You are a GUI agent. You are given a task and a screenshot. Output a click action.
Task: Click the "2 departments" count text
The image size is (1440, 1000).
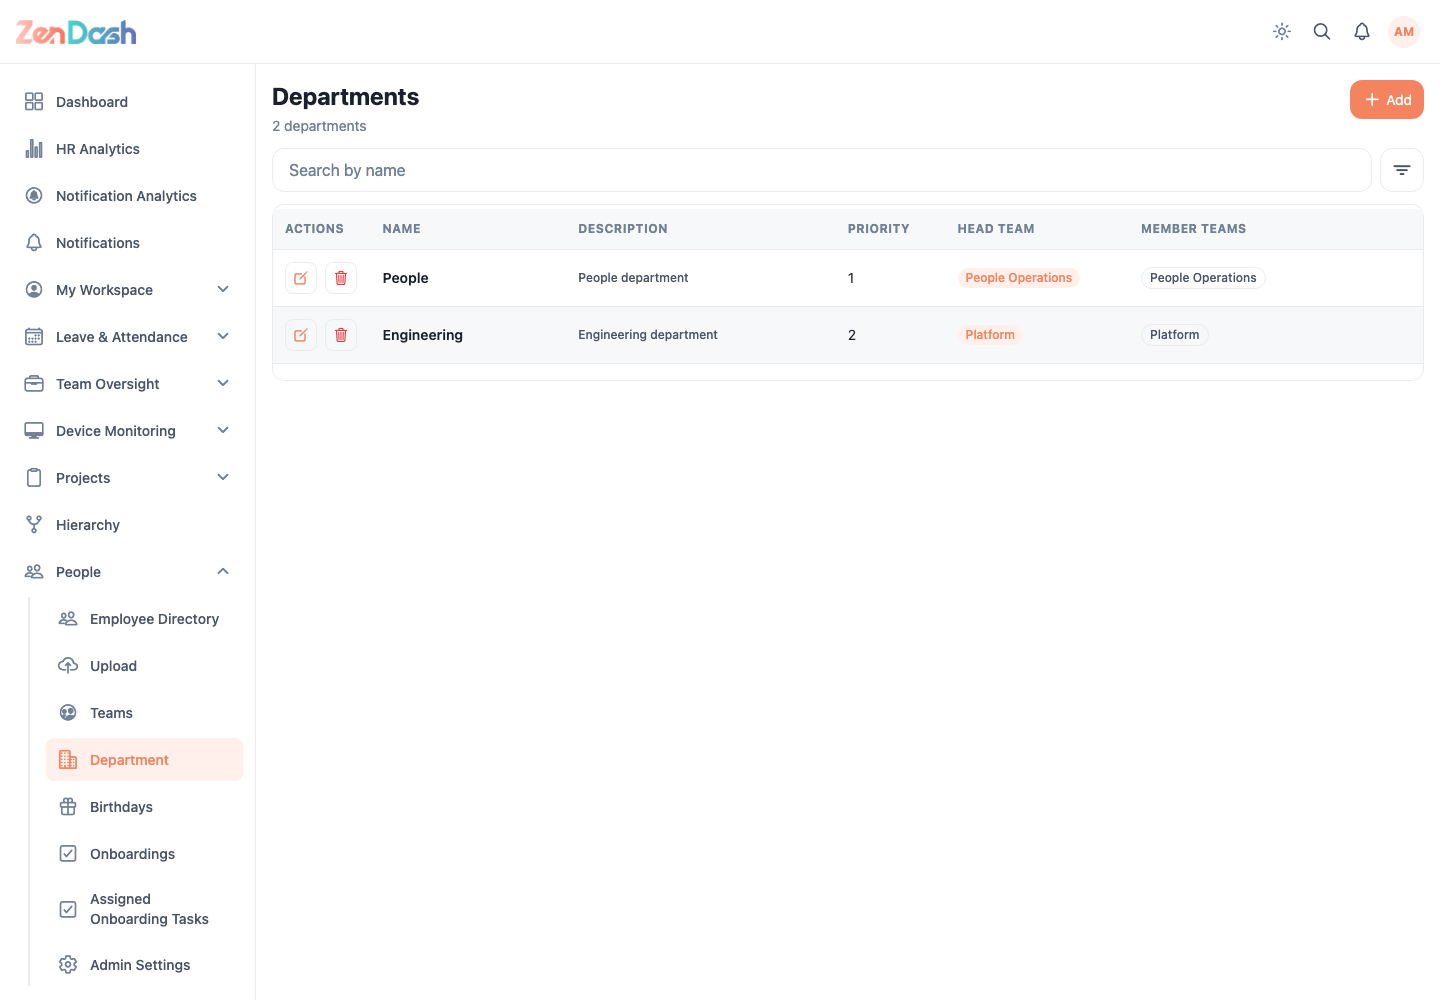(319, 126)
